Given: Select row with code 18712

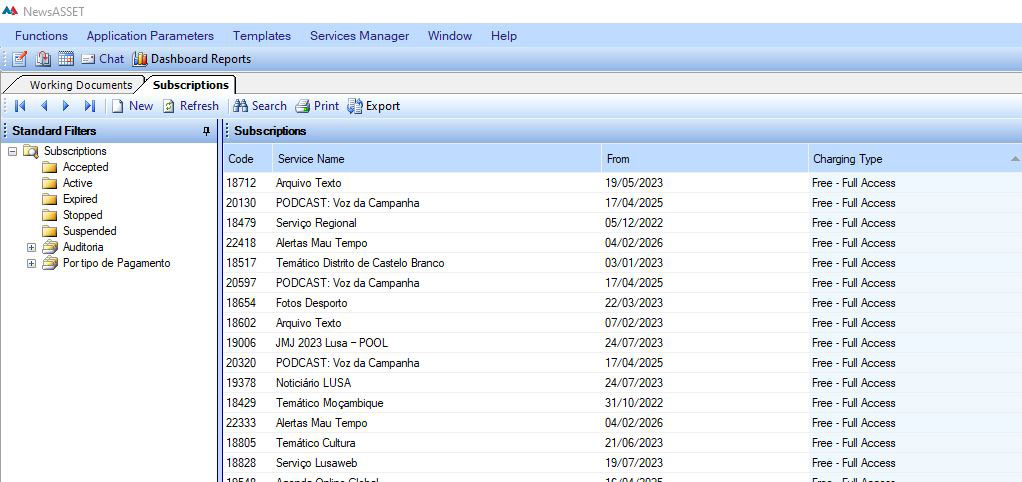Looking at the screenshot, I should 622,183.
